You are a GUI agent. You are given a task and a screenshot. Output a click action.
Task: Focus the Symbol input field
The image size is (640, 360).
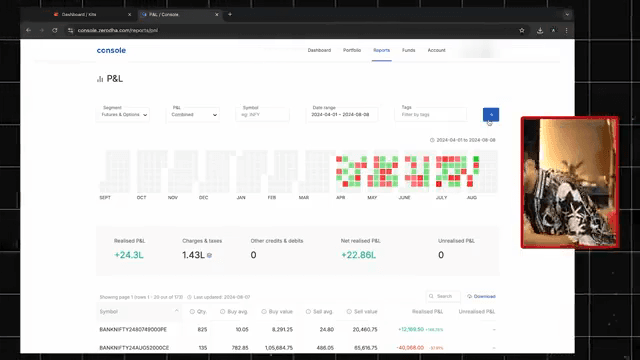(262, 114)
